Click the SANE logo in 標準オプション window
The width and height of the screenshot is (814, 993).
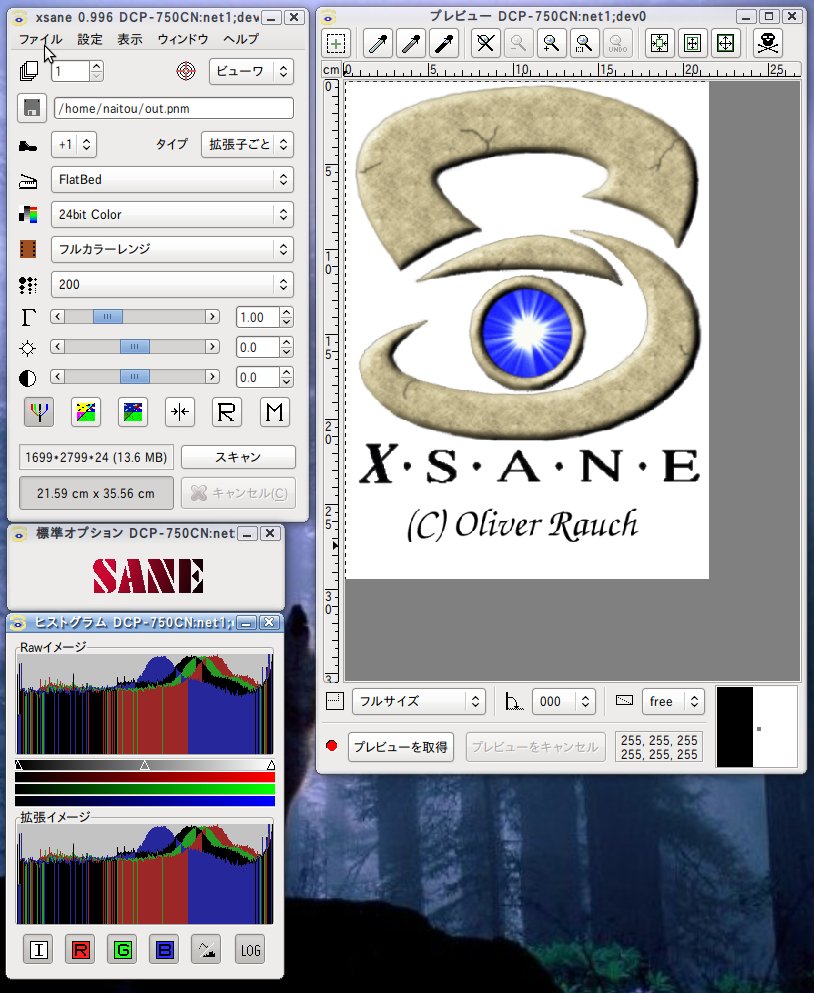(x=148, y=576)
